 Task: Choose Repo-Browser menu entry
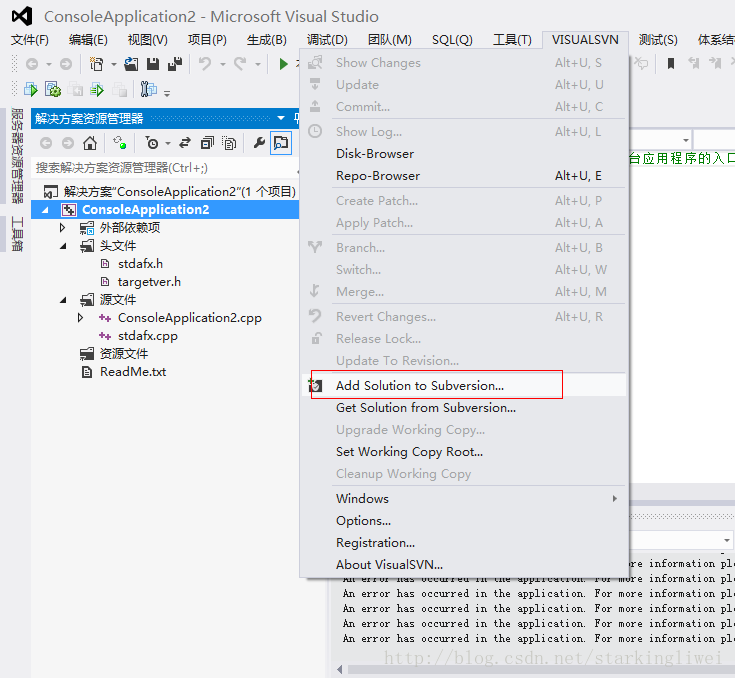click(x=463, y=176)
